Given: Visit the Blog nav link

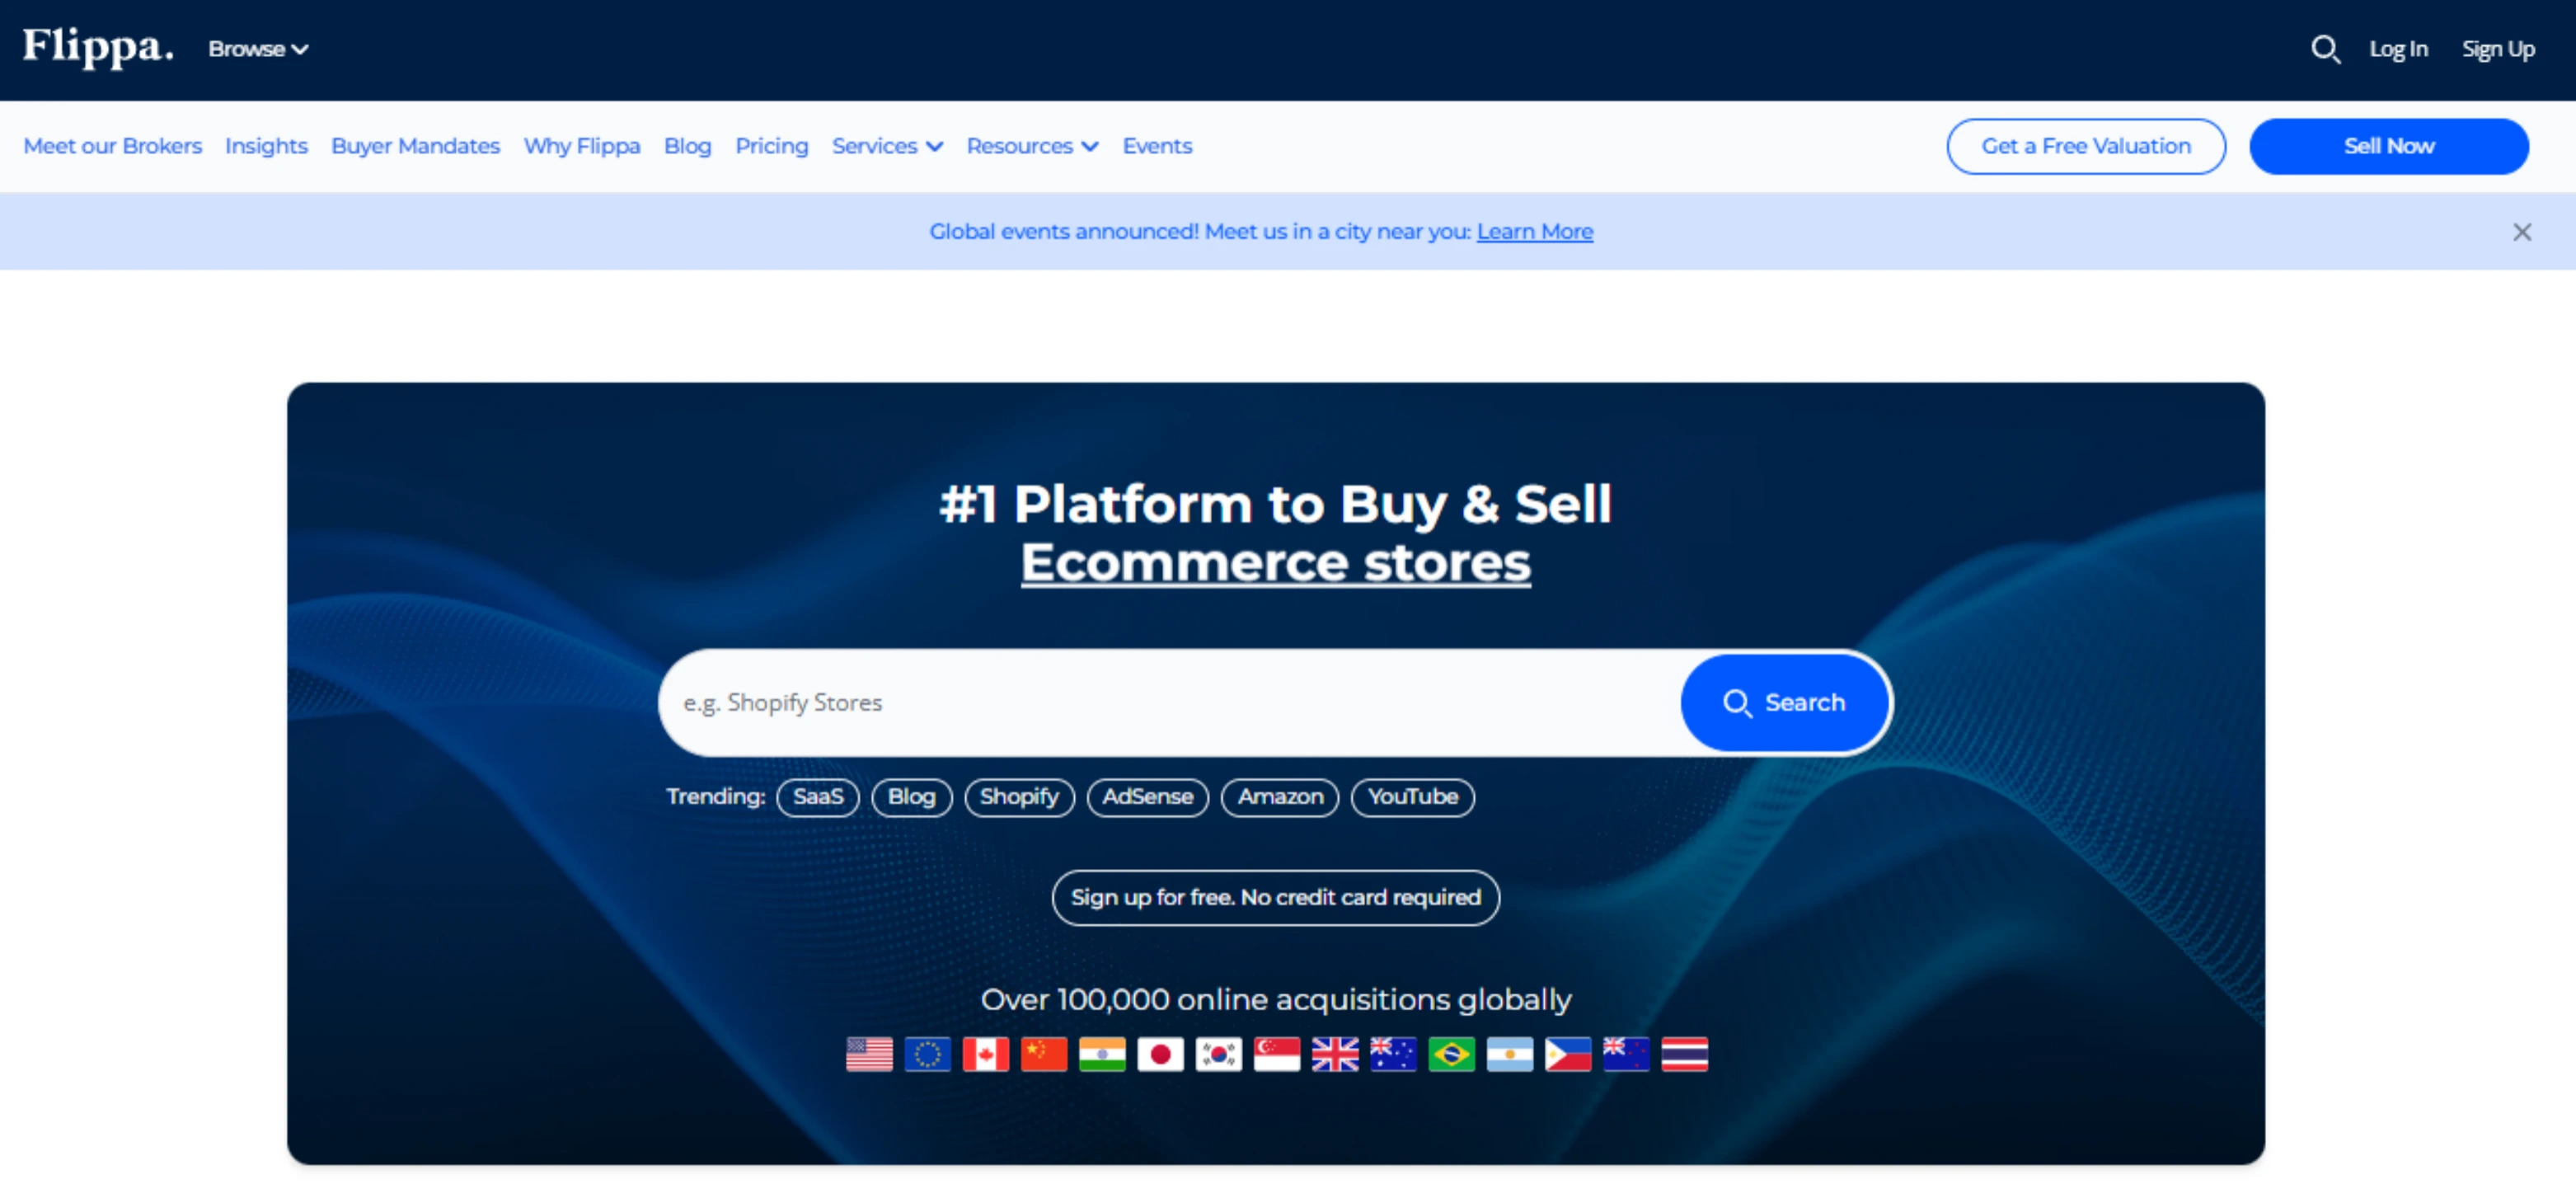Looking at the screenshot, I should point(687,146).
